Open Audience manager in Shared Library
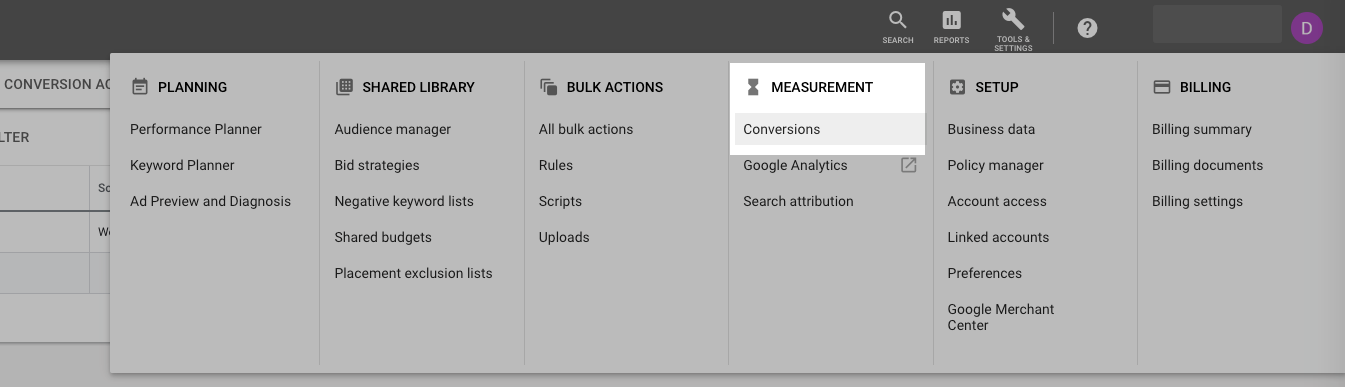 (x=392, y=129)
